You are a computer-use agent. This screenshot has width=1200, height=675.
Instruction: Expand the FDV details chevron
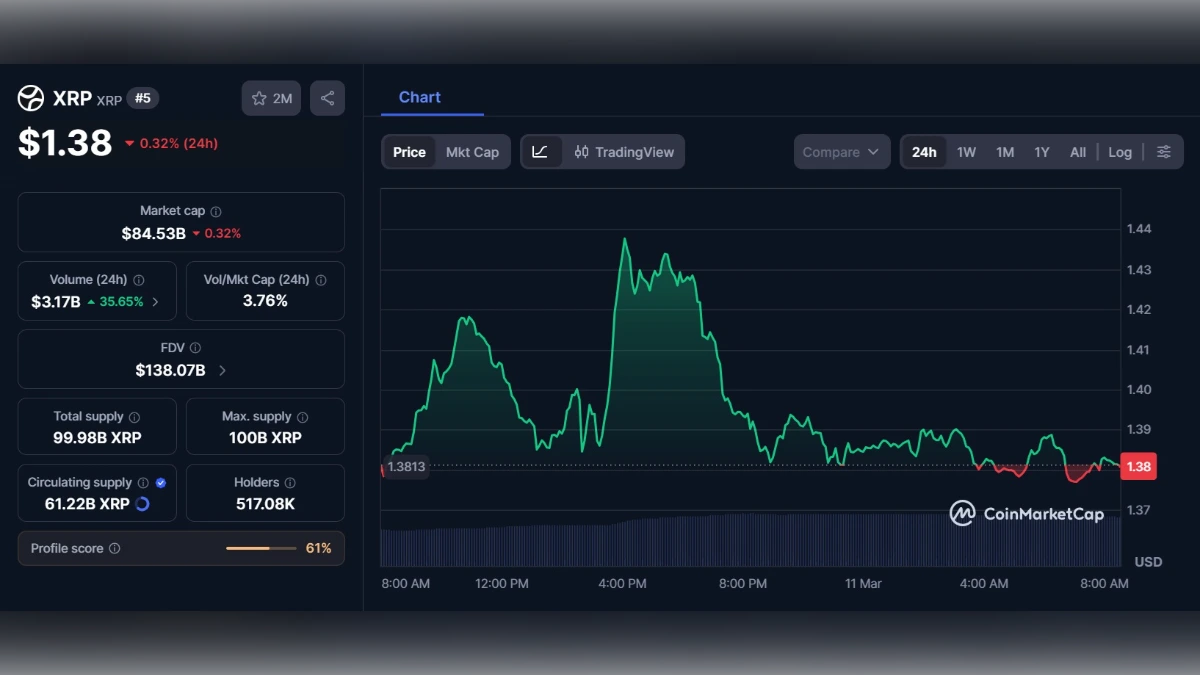tap(221, 368)
